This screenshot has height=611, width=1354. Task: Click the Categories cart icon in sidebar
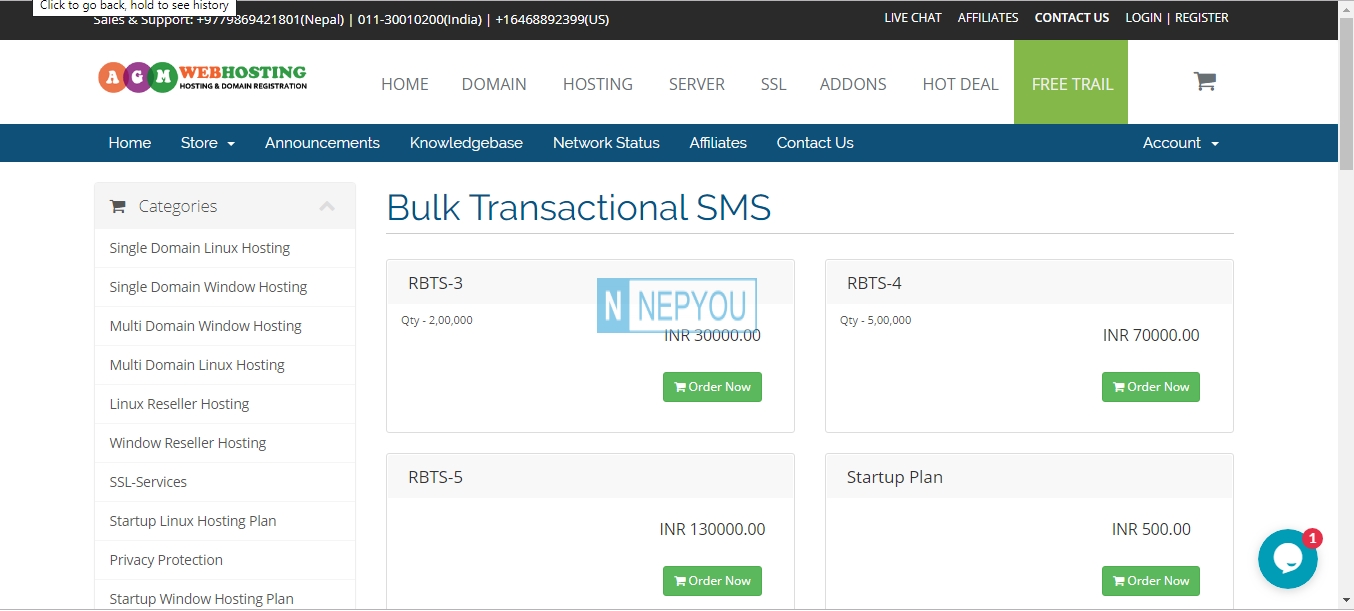coord(118,206)
